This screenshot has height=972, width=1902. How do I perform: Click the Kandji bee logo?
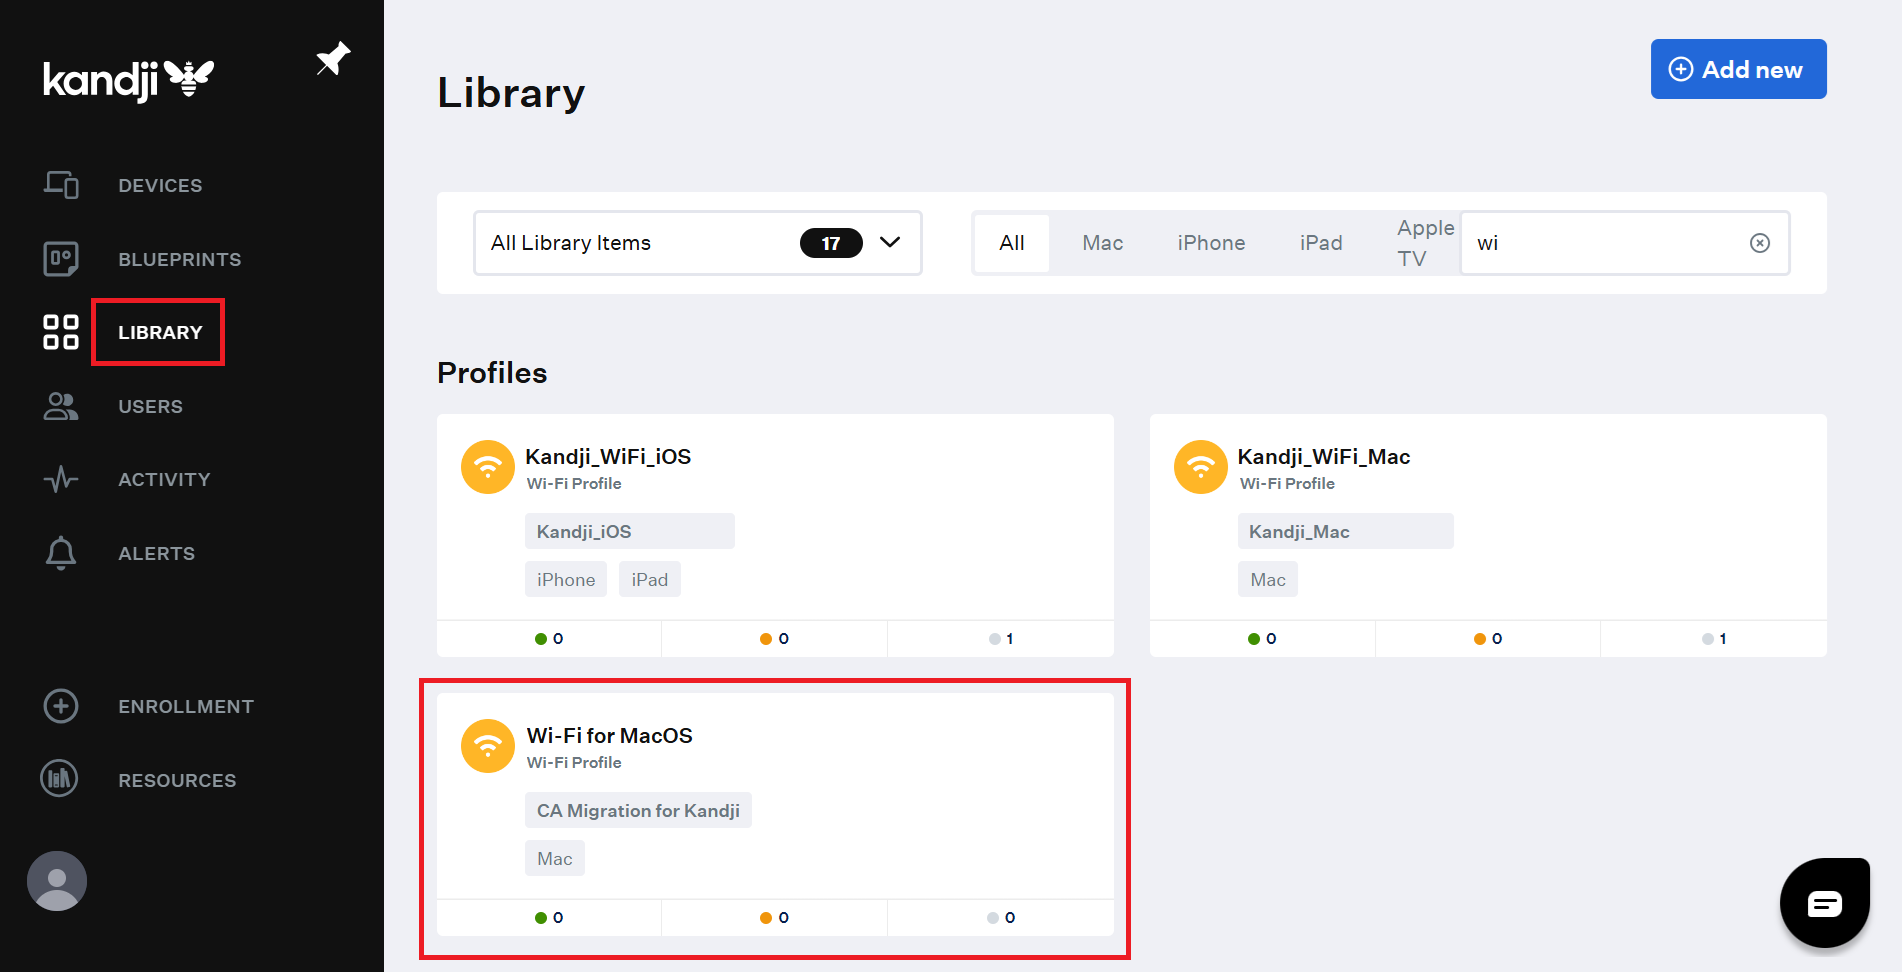tap(129, 80)
